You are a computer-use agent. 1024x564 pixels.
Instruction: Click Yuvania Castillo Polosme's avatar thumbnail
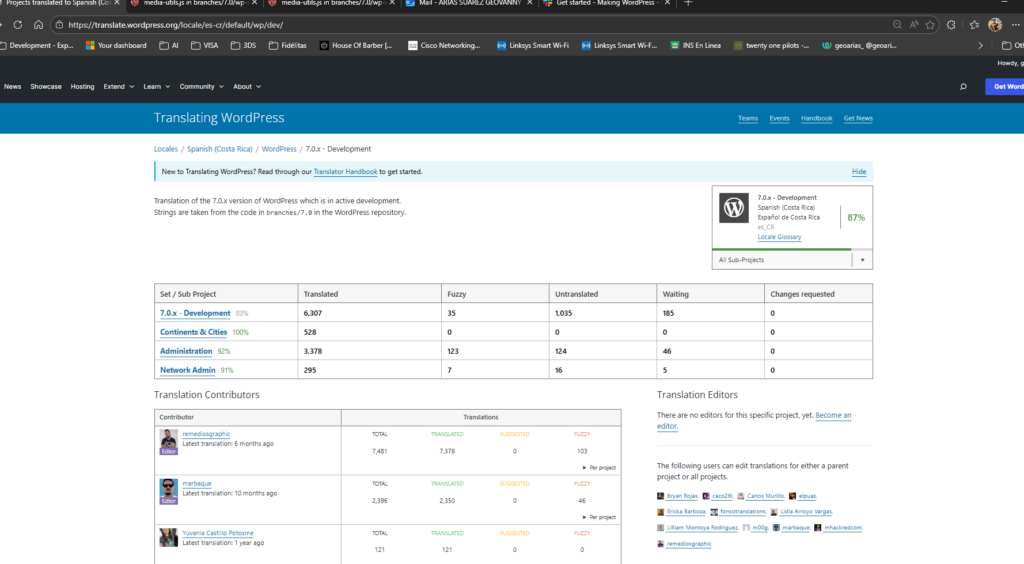168,537
